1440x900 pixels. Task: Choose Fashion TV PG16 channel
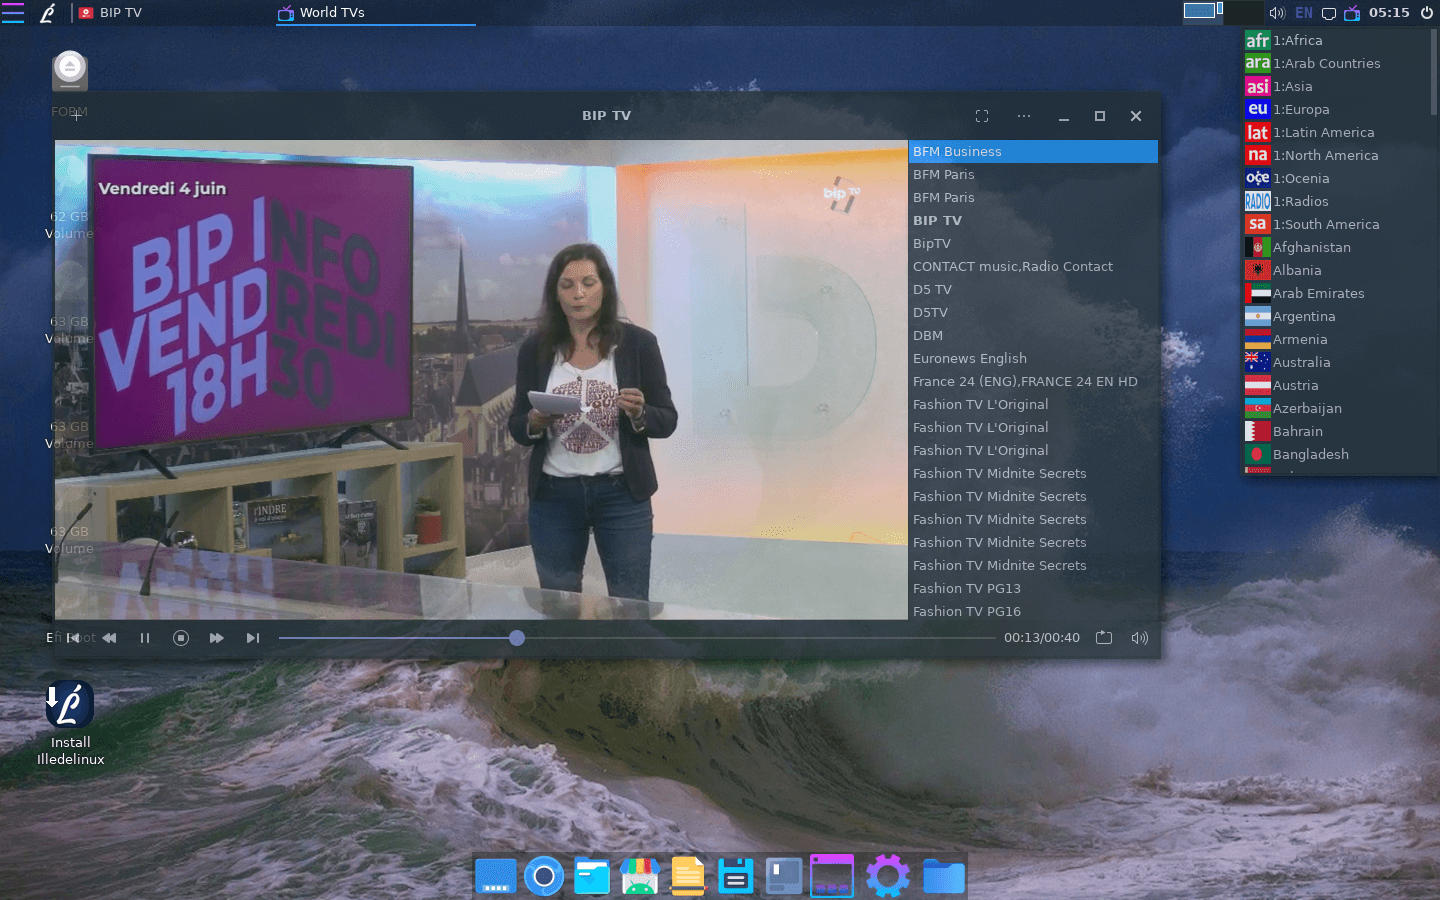pyautogui.click(x=1033, y=612)
